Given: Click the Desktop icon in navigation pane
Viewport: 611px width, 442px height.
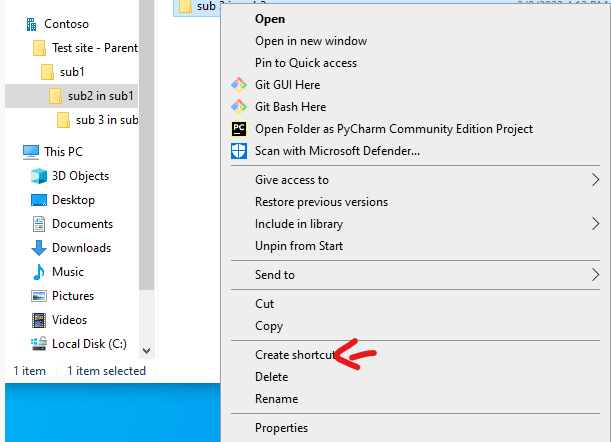Looking at the screenshot, I should 39,200.
